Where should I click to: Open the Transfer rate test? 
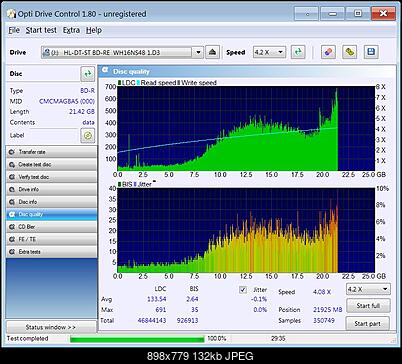click(x=52, y=152)
